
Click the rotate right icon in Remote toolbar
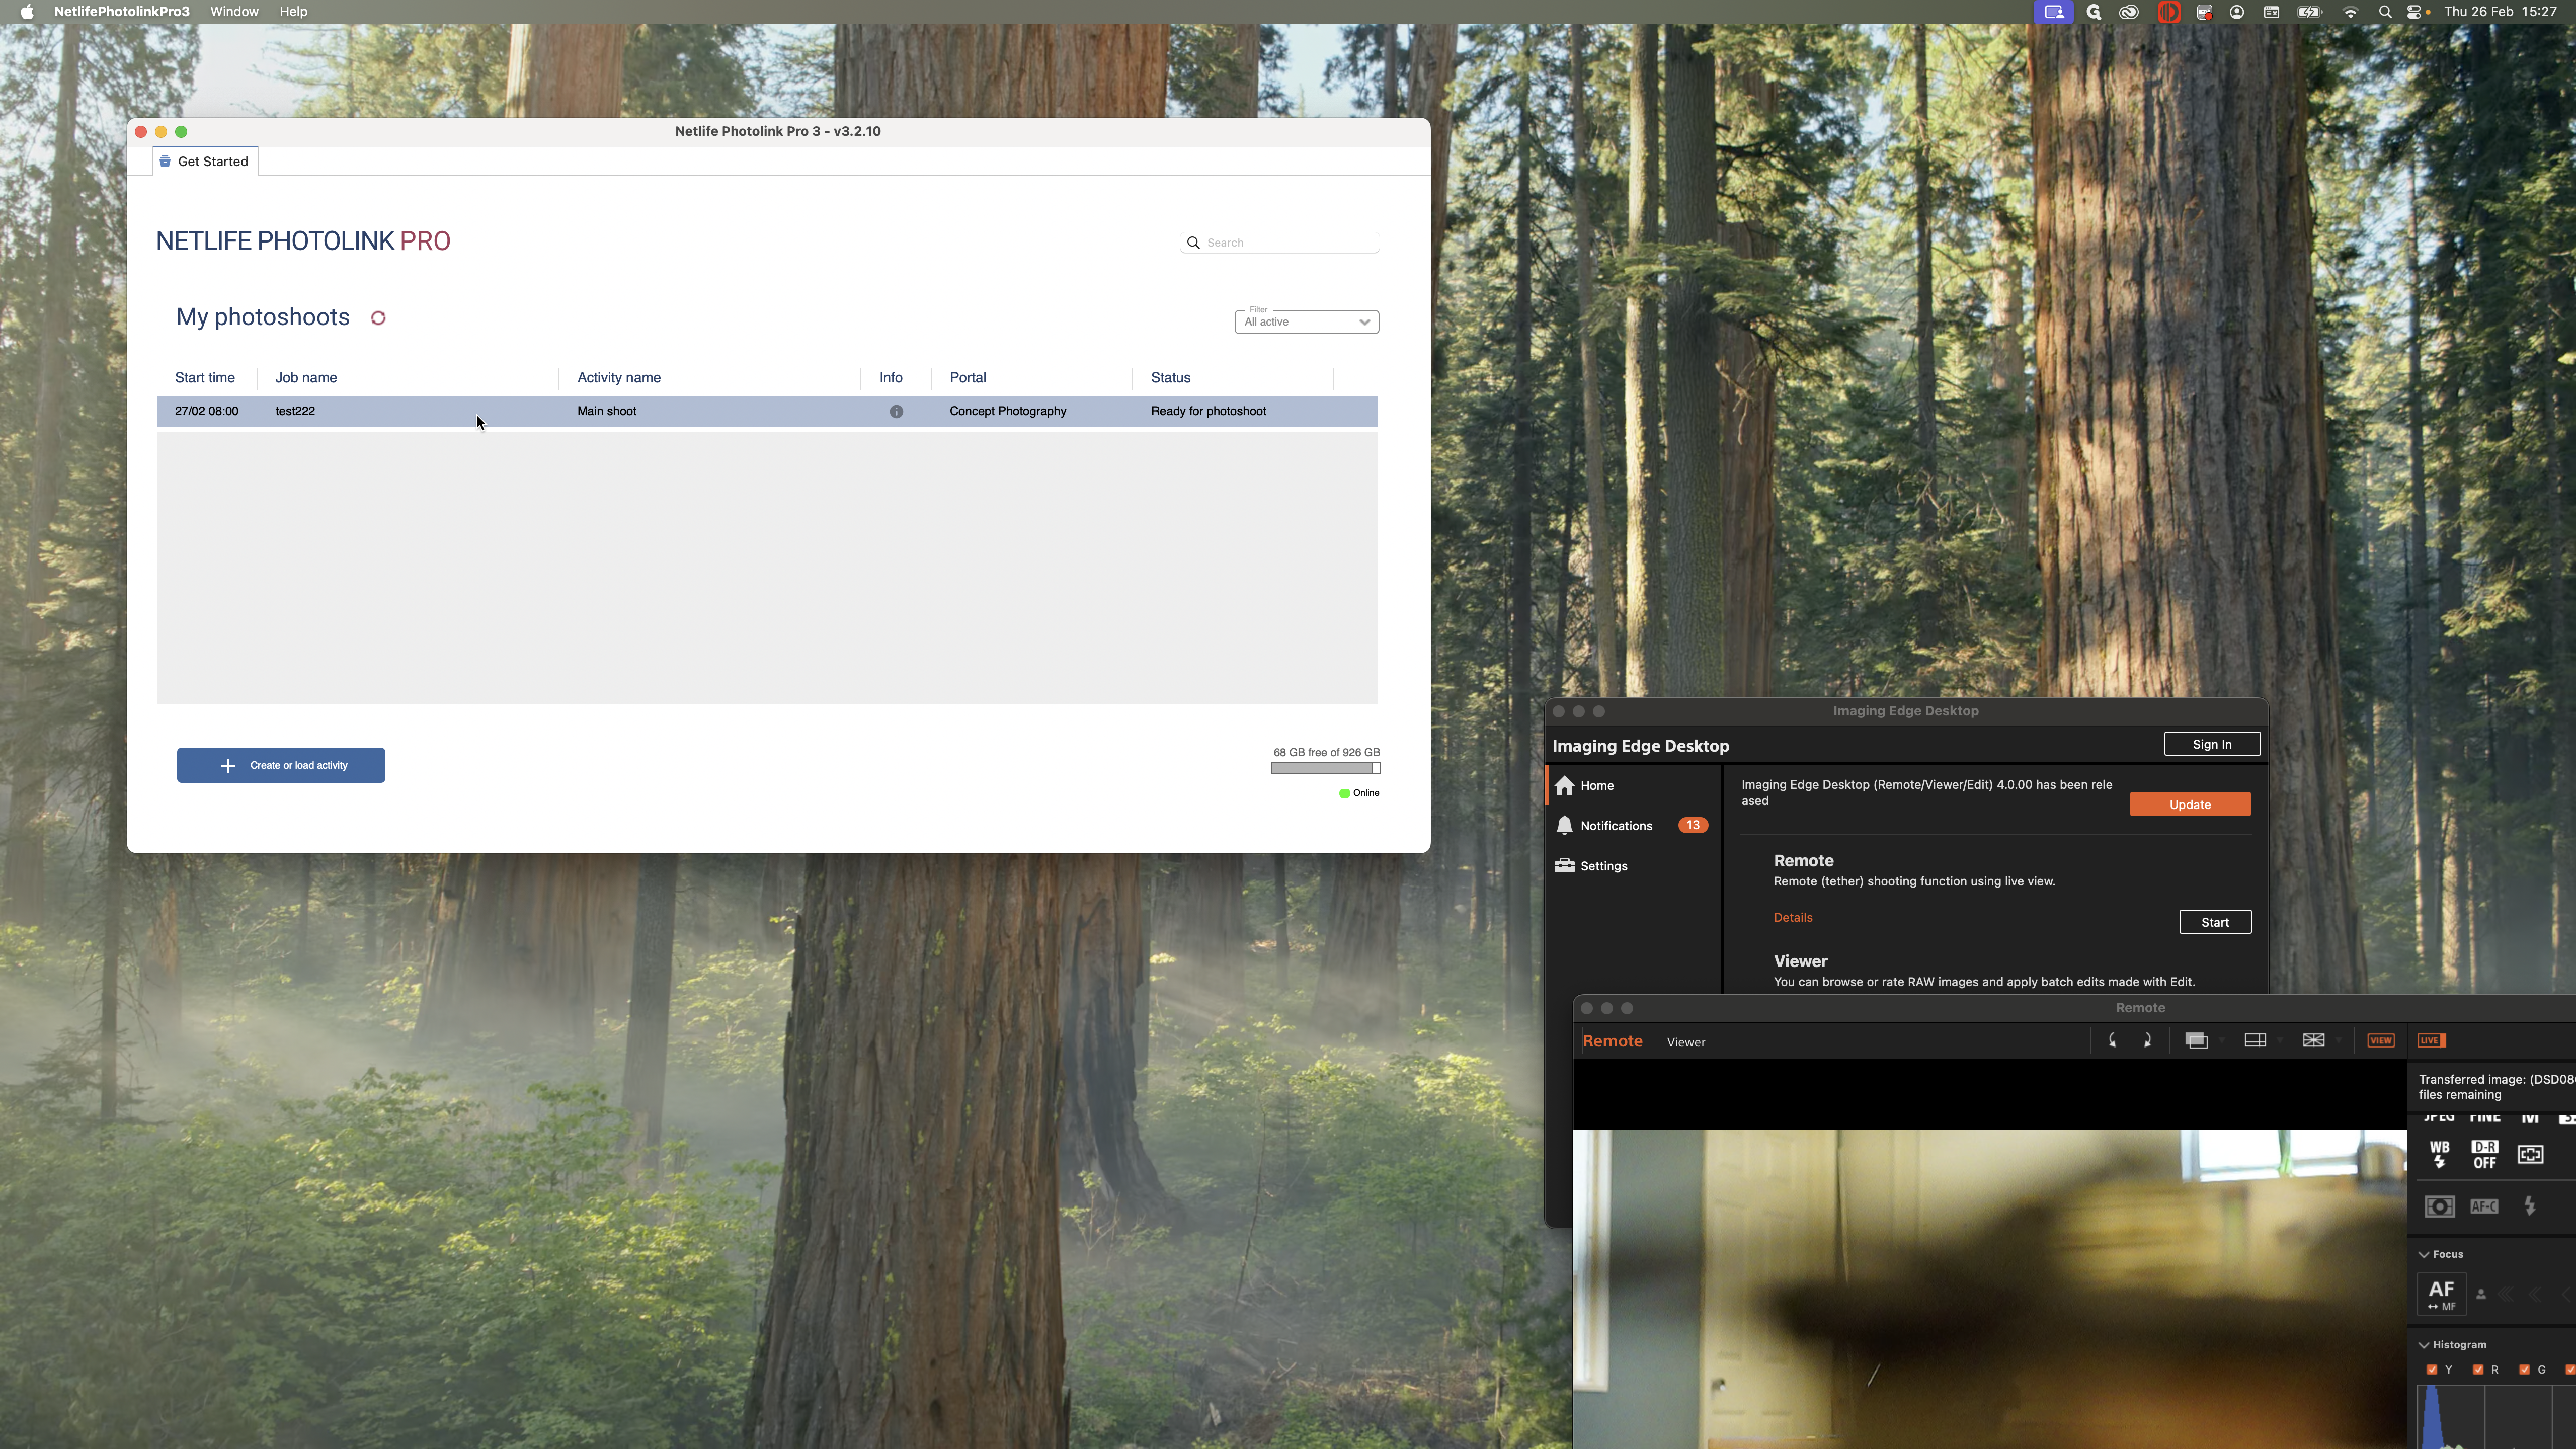[2147, 1040]
